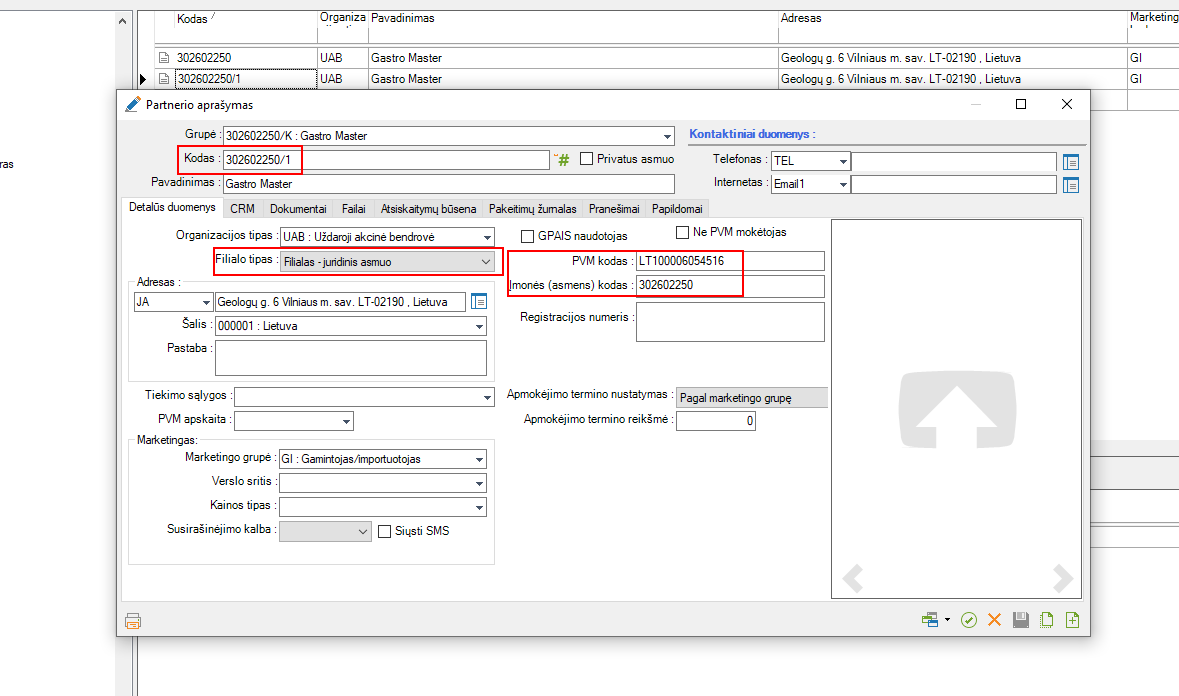Image resolution: width=1179 pixels, height=696 pixels.
Task: Open the Marketingo grupė dropdown
Action: pos(480,459)
